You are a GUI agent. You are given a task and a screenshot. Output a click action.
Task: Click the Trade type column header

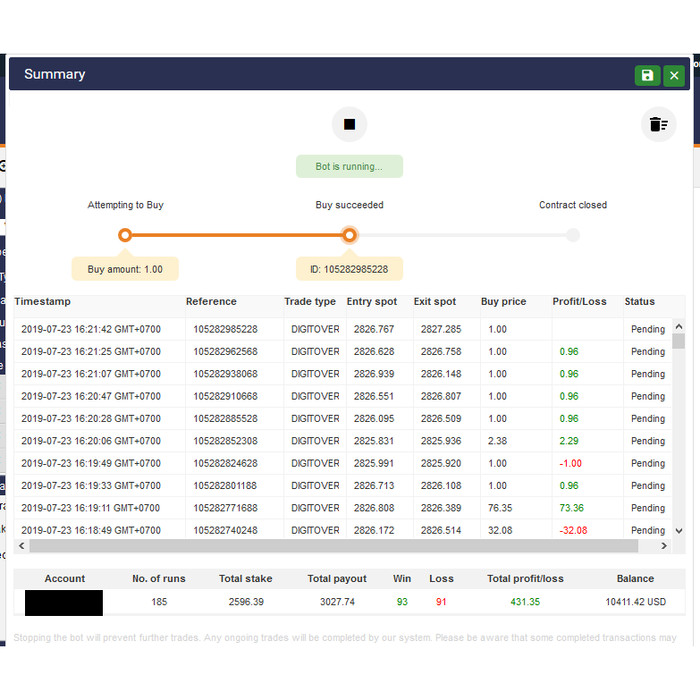tap(310, 301)
